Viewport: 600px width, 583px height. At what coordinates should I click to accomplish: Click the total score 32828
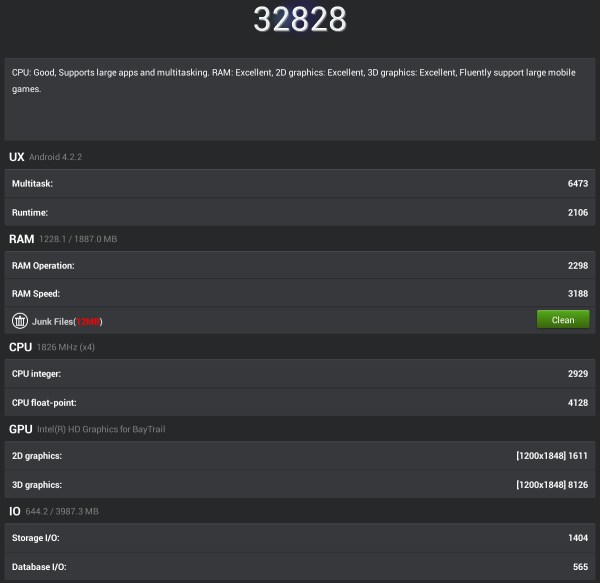point(300,19)
